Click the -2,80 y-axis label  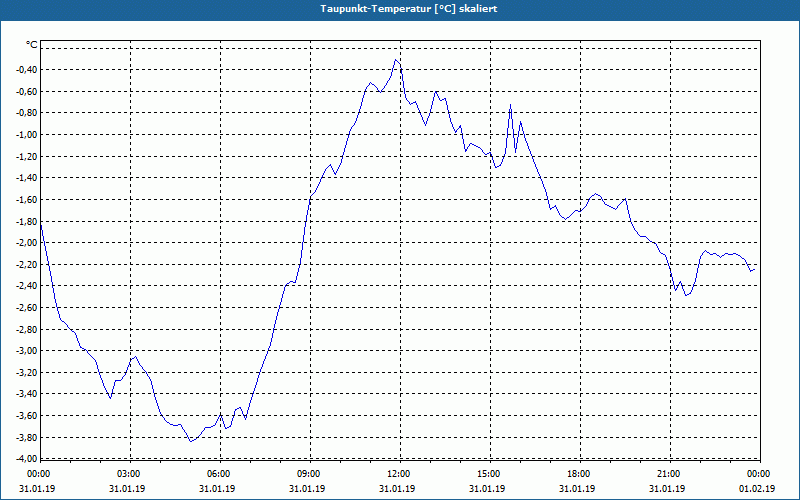coord(28,329)
